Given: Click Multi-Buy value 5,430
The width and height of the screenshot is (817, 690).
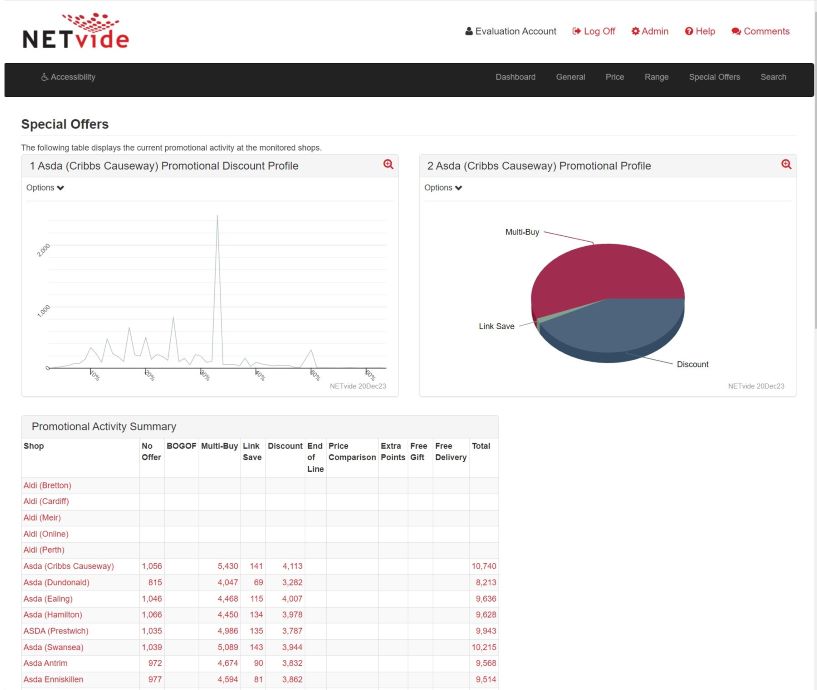Looking at the screenshot, I should pos(228,566).
